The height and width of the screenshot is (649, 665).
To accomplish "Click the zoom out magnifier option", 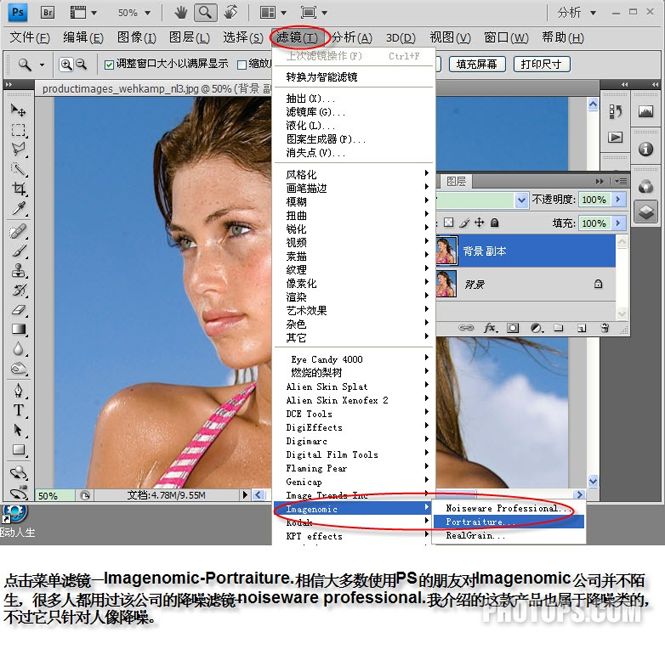I will [x=81, y=64].
